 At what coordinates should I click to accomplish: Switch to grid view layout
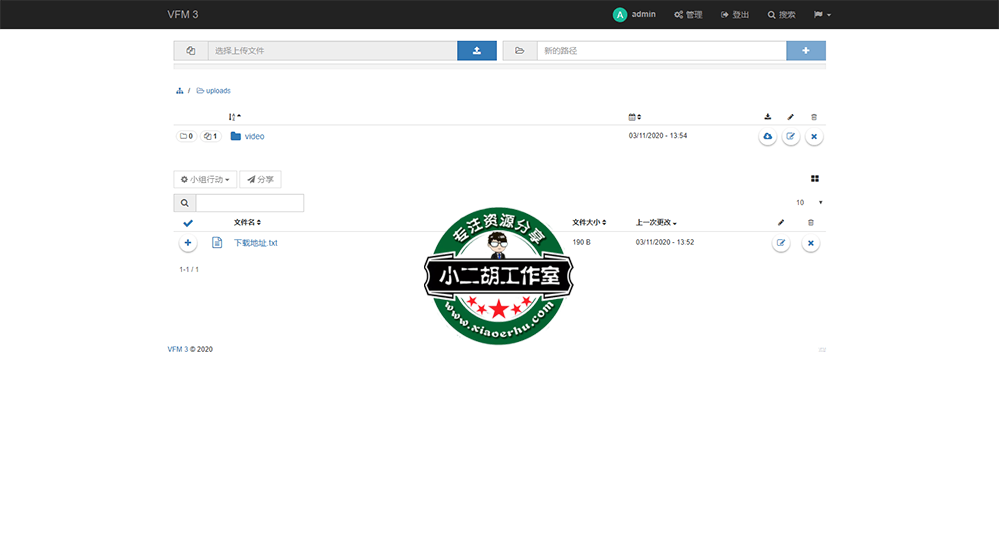(x=815, y=179)
